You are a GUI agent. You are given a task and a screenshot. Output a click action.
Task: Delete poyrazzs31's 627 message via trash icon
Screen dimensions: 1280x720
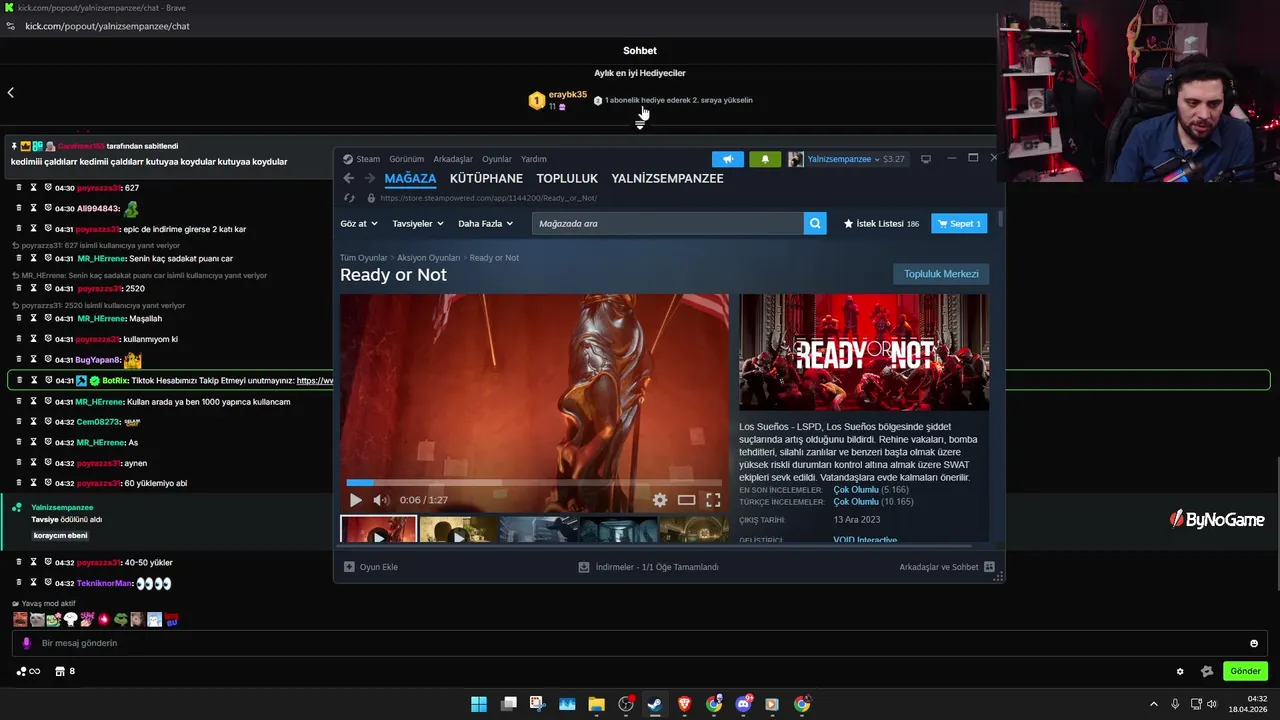point(19,188)
